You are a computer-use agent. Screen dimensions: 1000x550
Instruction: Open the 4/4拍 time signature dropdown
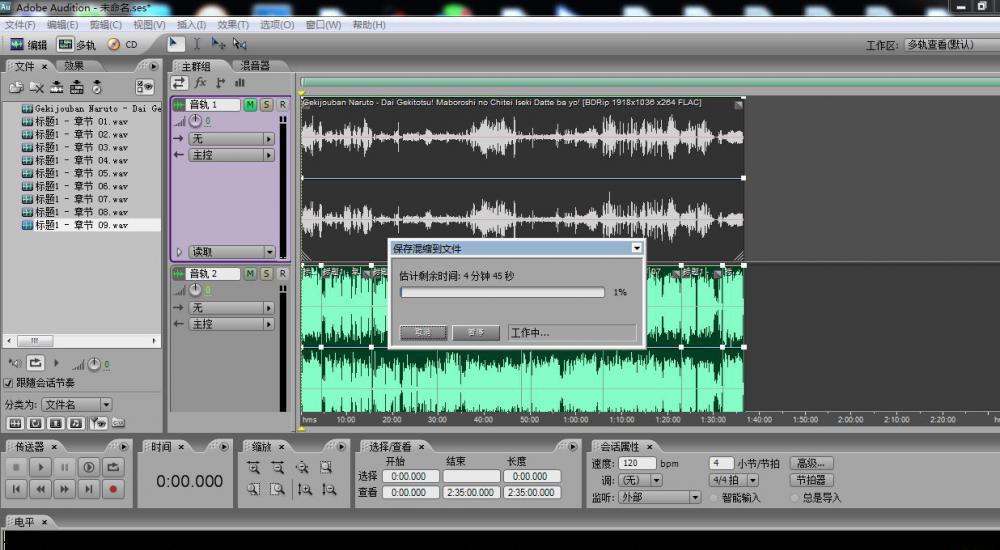(x=733, y=480)
